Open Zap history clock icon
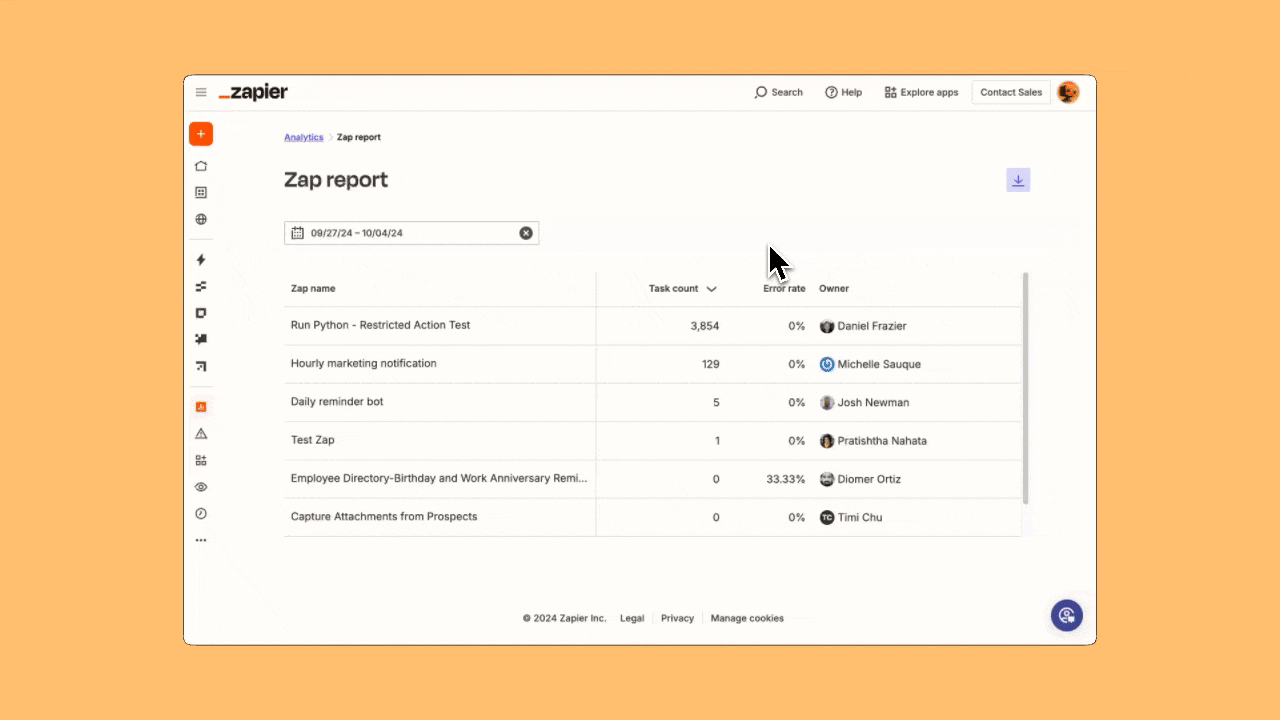Image resolution: width=1280 pixels, height=720 pixels. tap(201, 513)
